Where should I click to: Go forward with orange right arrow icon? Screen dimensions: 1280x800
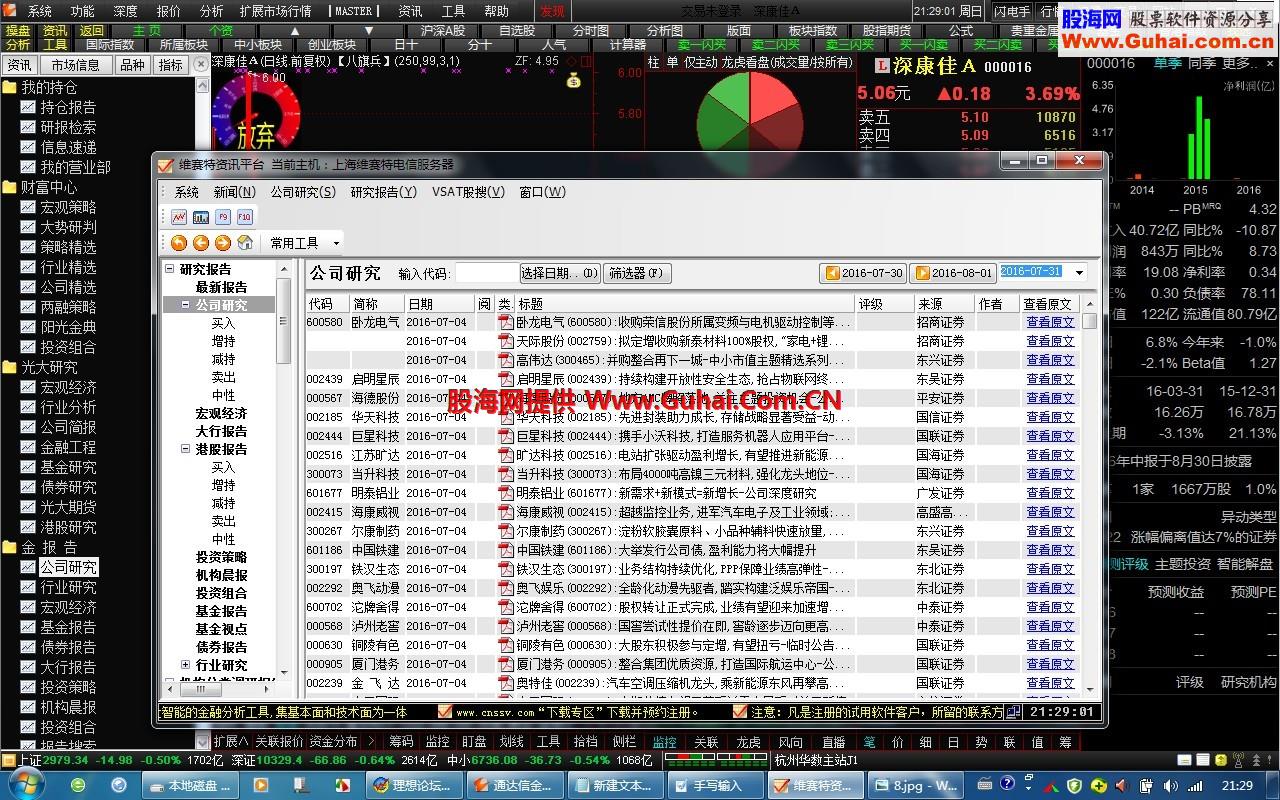tap(223, 243)
